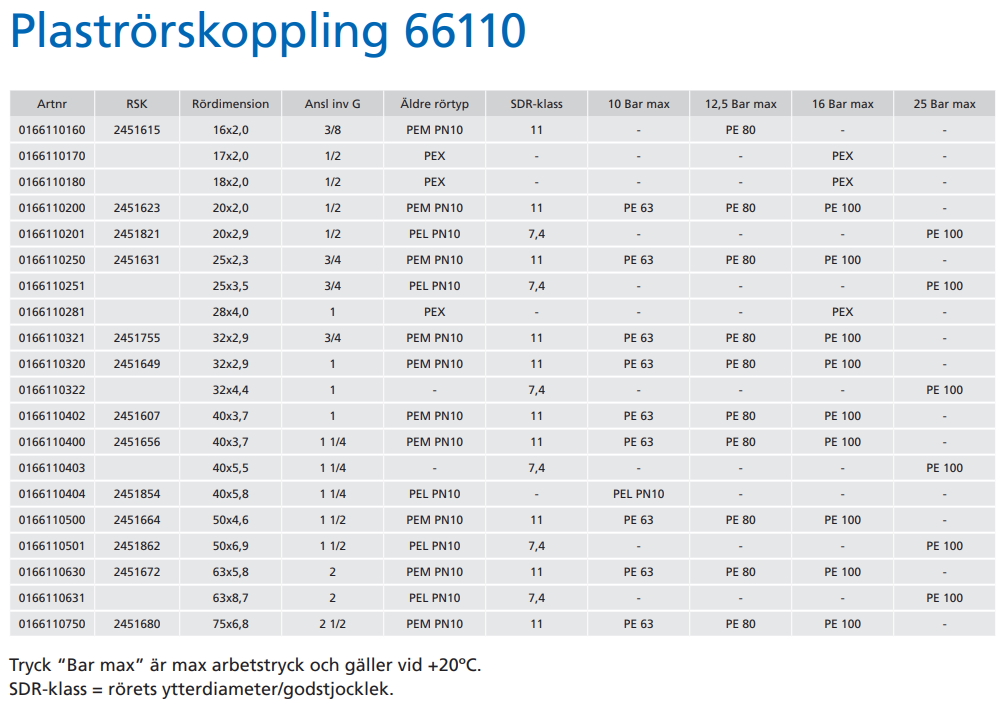Image resolution: width=1005 pixels, height=707 pixels.
Task: Select the 10 Bar max header
Action: tap(638, 104)
